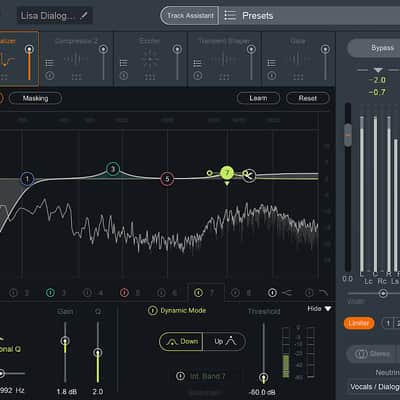Click the EQ Reset button

coord(307,98)
